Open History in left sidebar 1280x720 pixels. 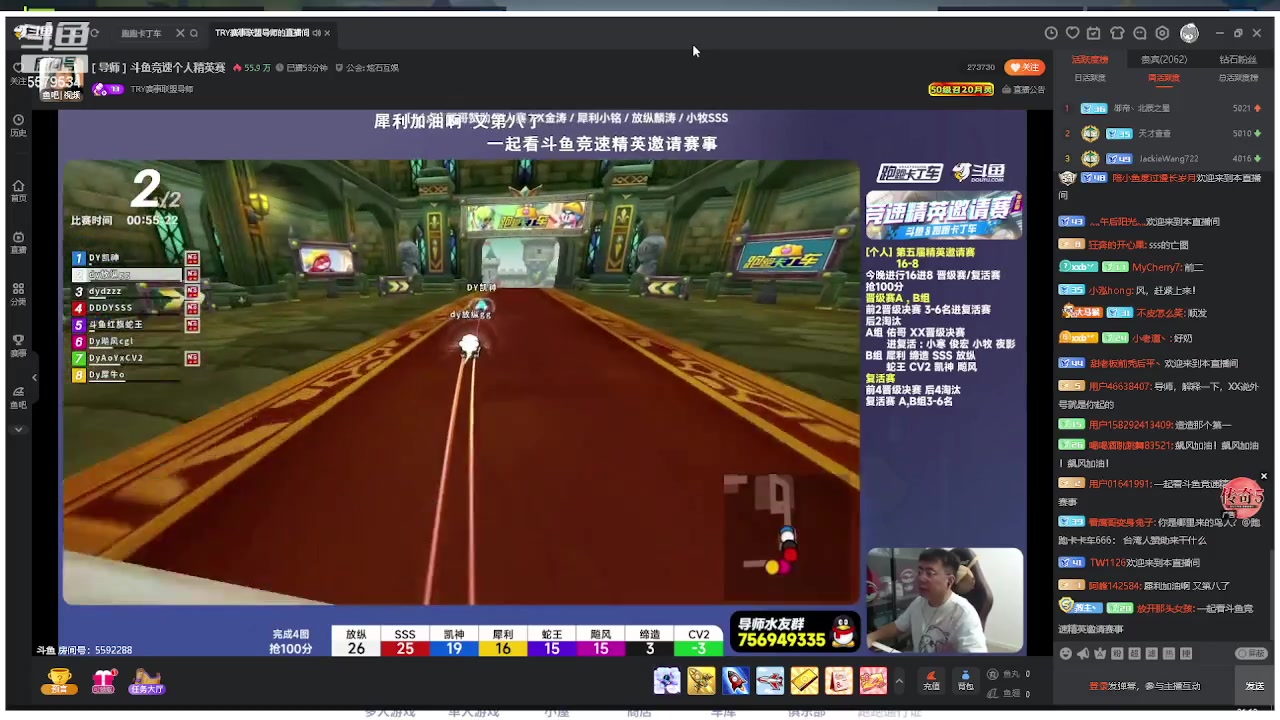point(18,125)
